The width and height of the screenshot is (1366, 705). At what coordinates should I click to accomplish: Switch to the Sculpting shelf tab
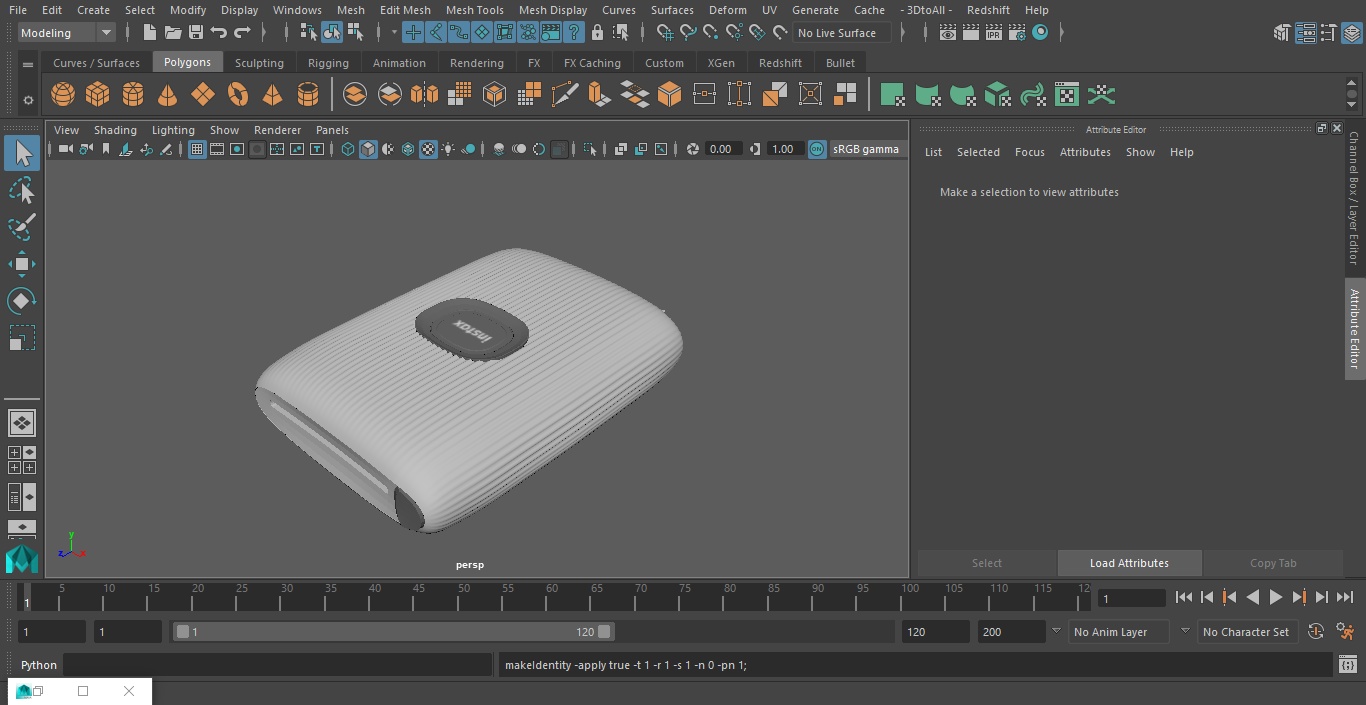(259, 63)
